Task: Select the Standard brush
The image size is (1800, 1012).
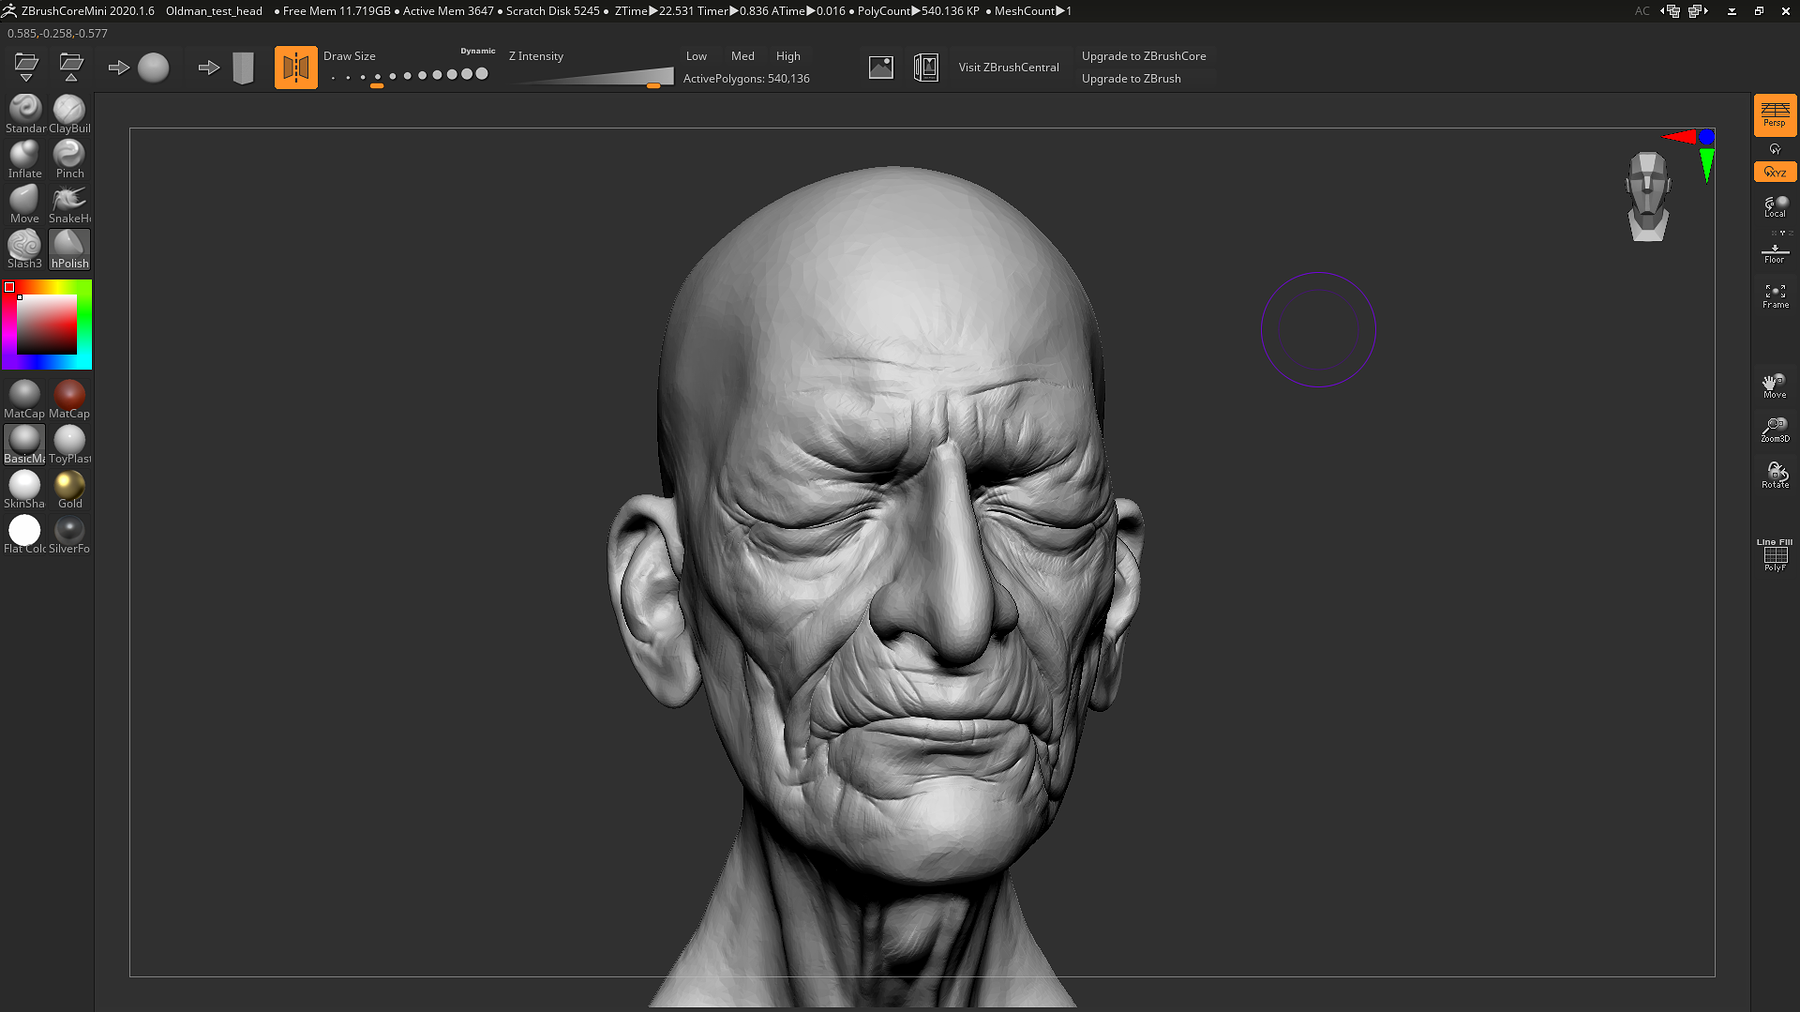Action: pyautogui.click(x=24, y=108)
